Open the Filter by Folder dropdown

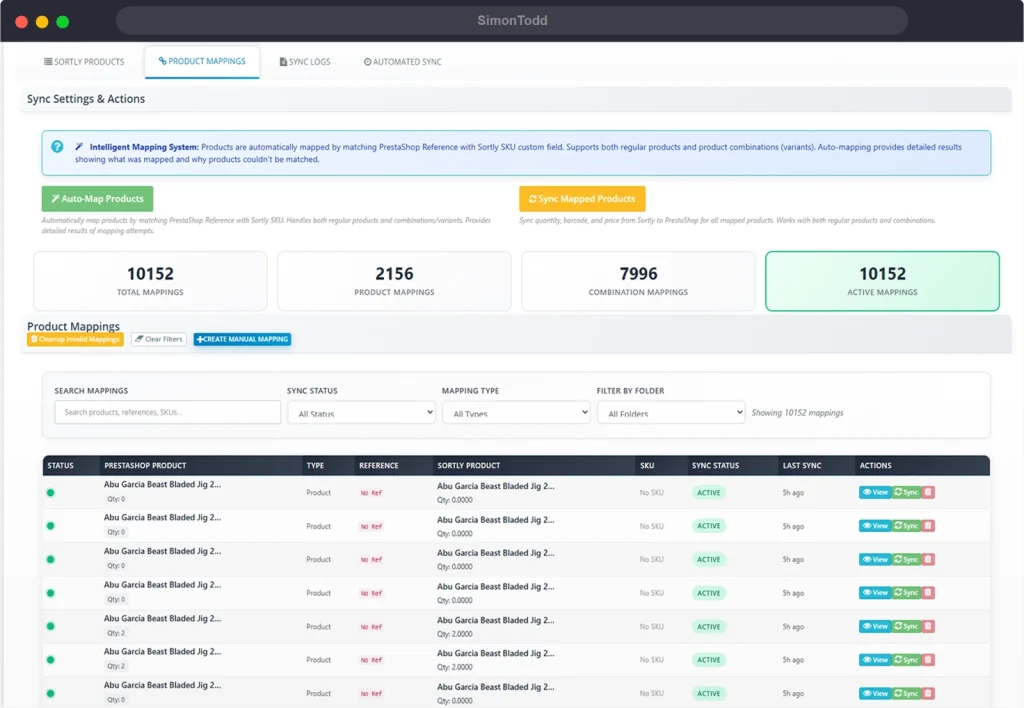(671, 412)
